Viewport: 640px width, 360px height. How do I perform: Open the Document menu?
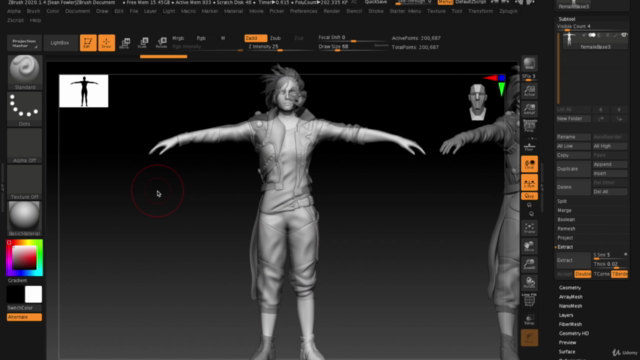pos(78,11)
